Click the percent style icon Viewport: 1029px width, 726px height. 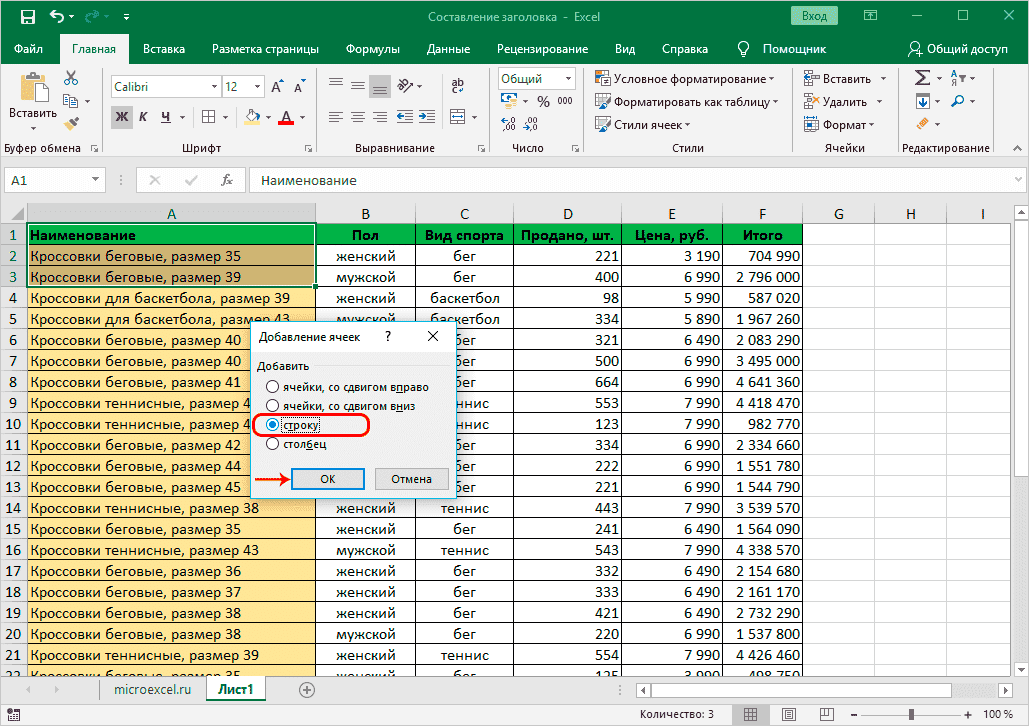pyautogui.click(x=543, y=101)
